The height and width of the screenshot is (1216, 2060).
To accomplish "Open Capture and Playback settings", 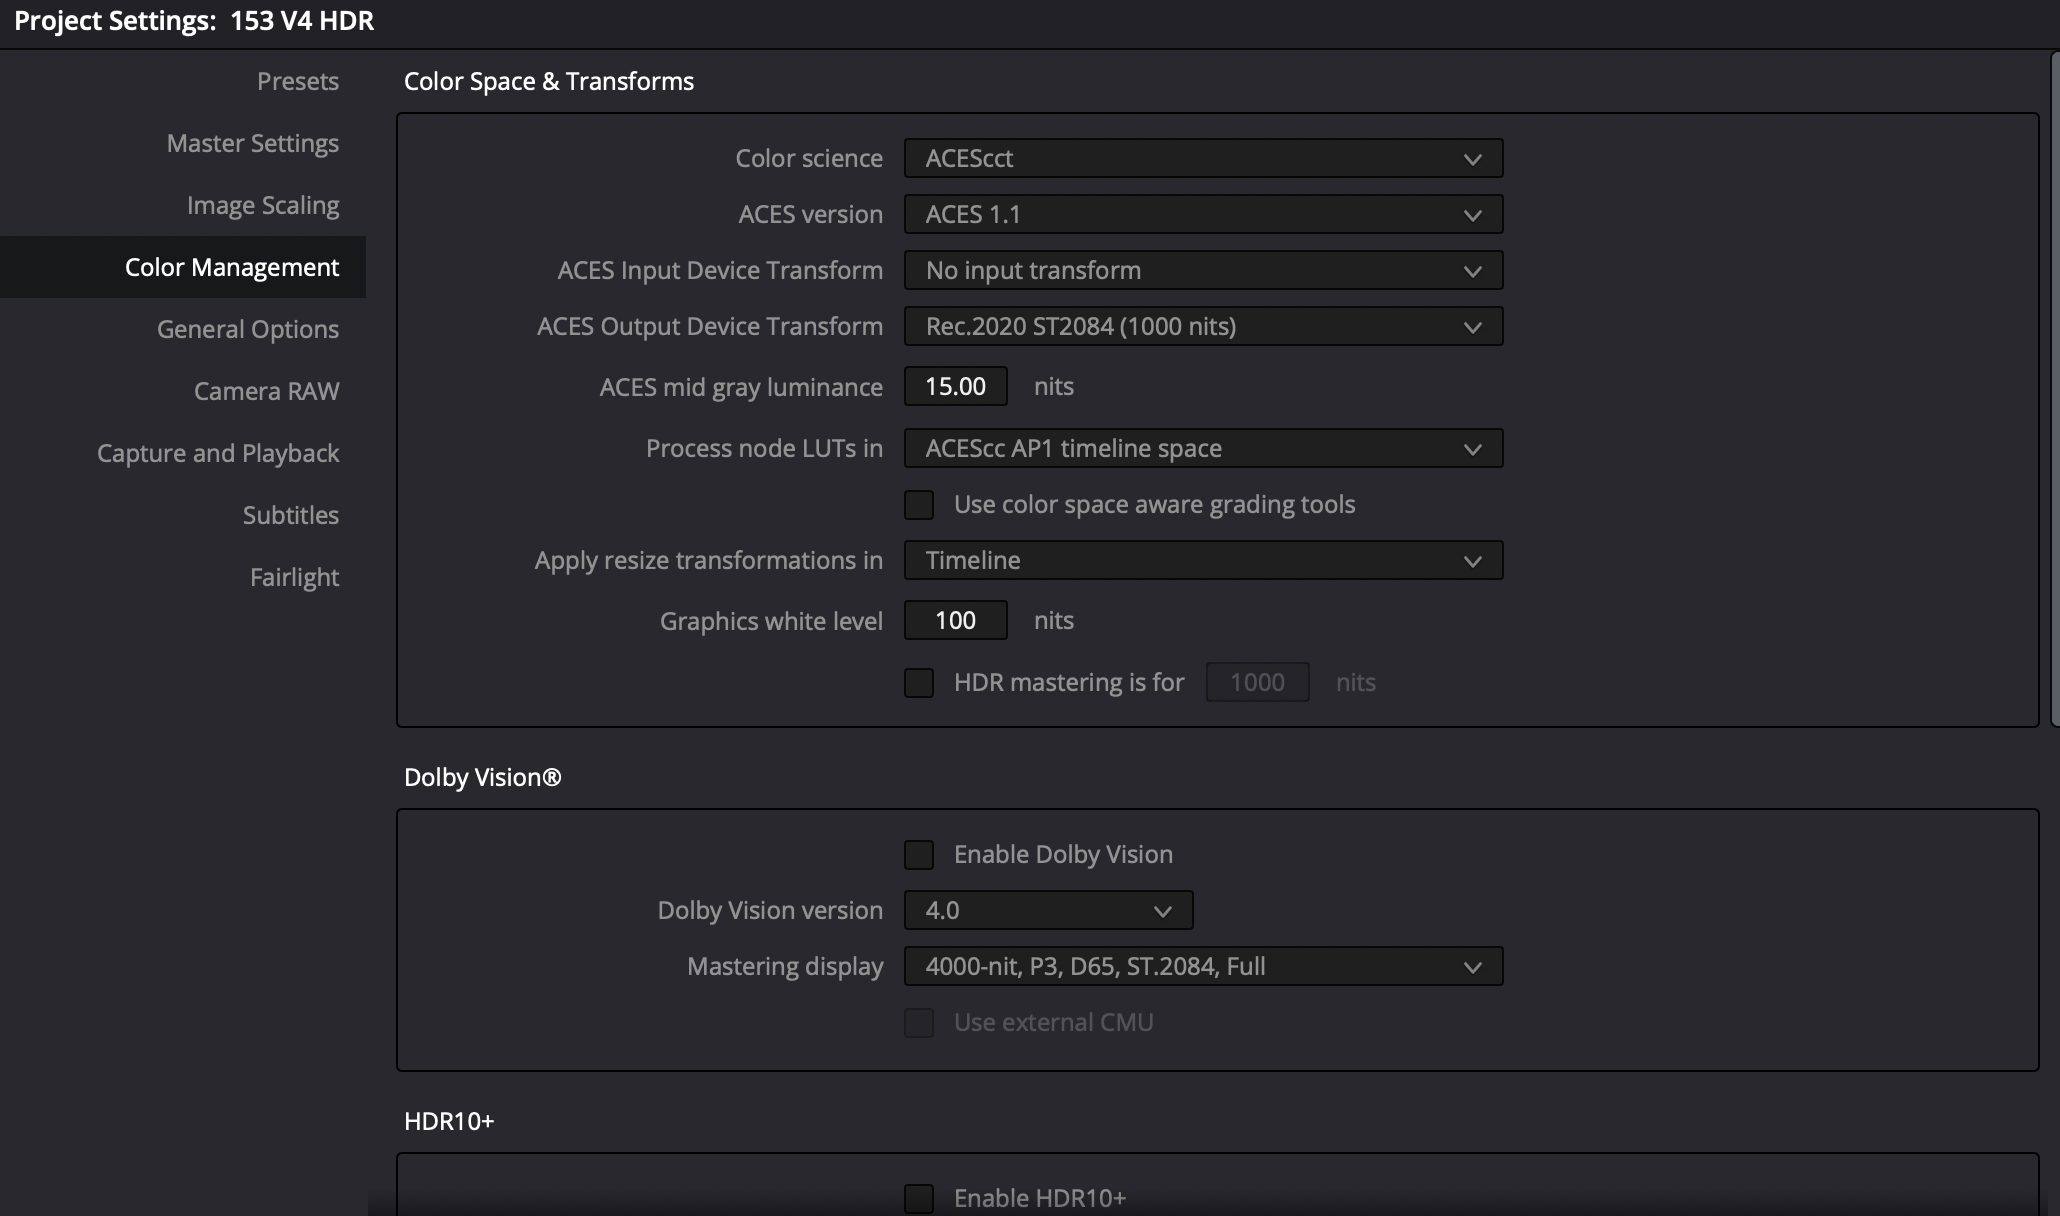I will pos(218,453).
